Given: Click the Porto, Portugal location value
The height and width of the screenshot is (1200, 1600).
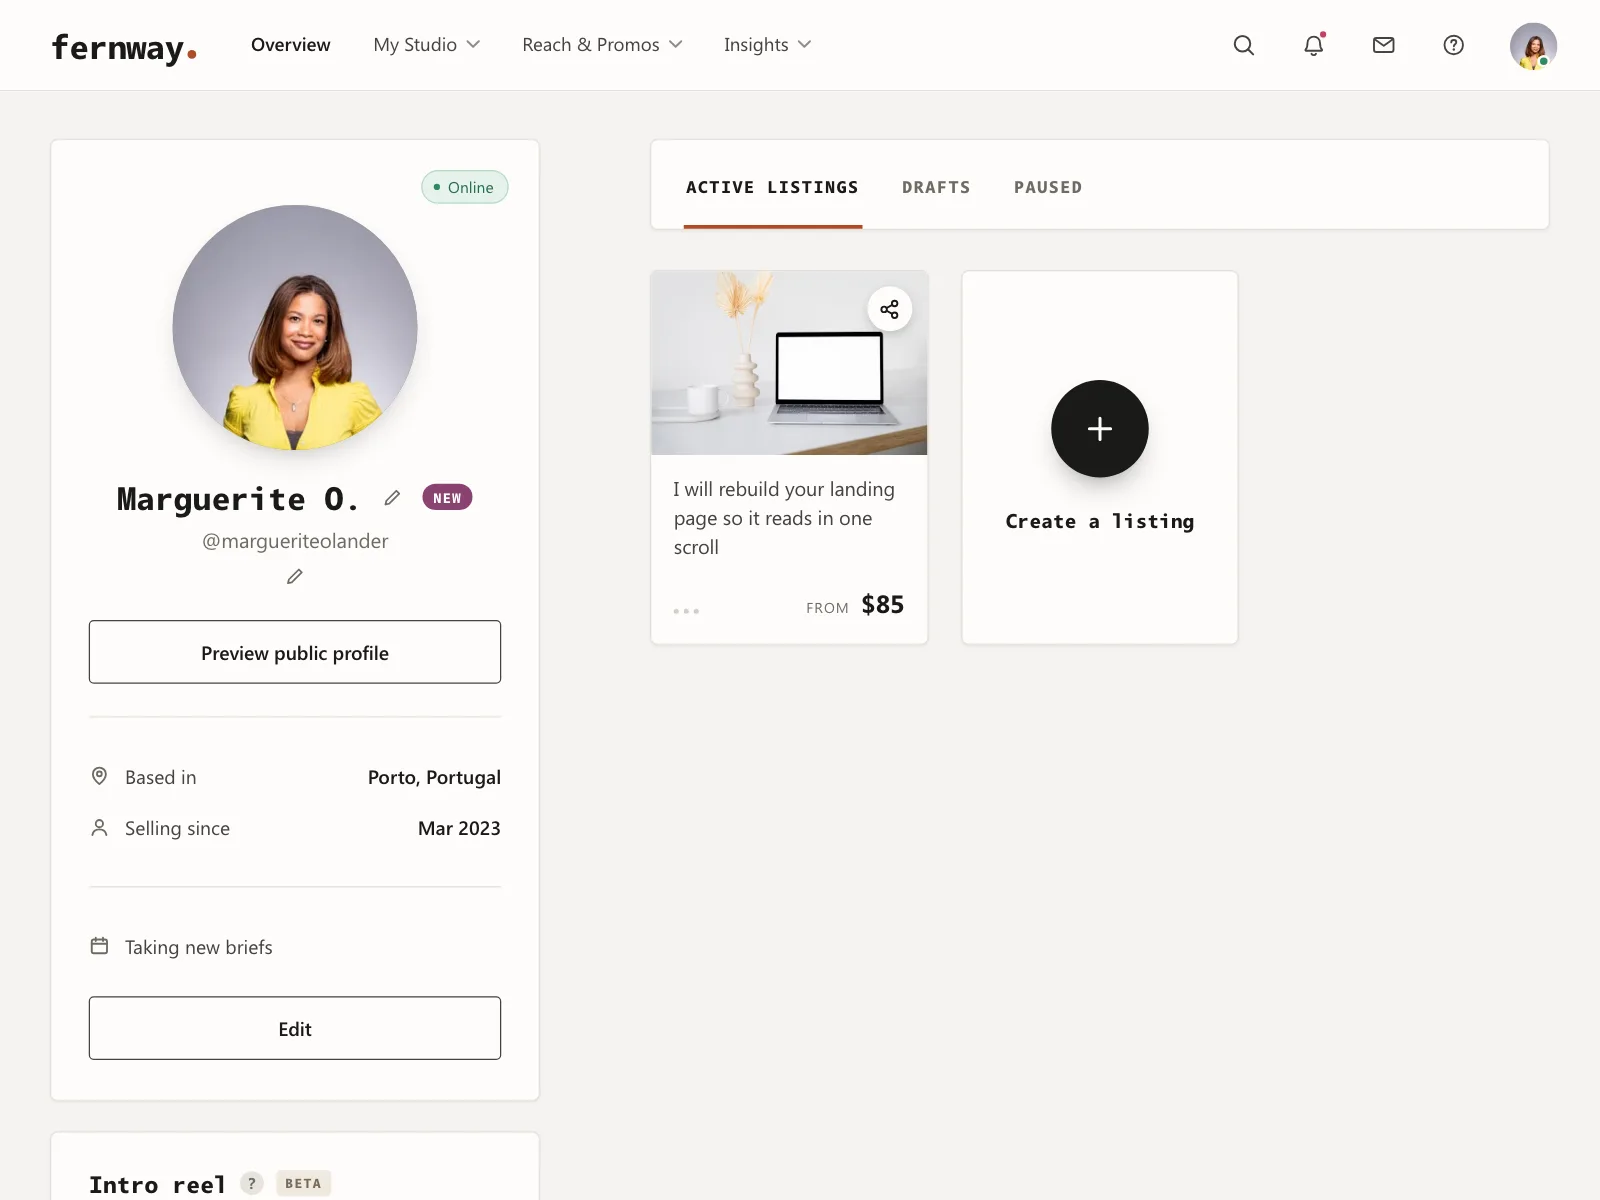Looking at the screenshot, I should [x=434, y=777].
